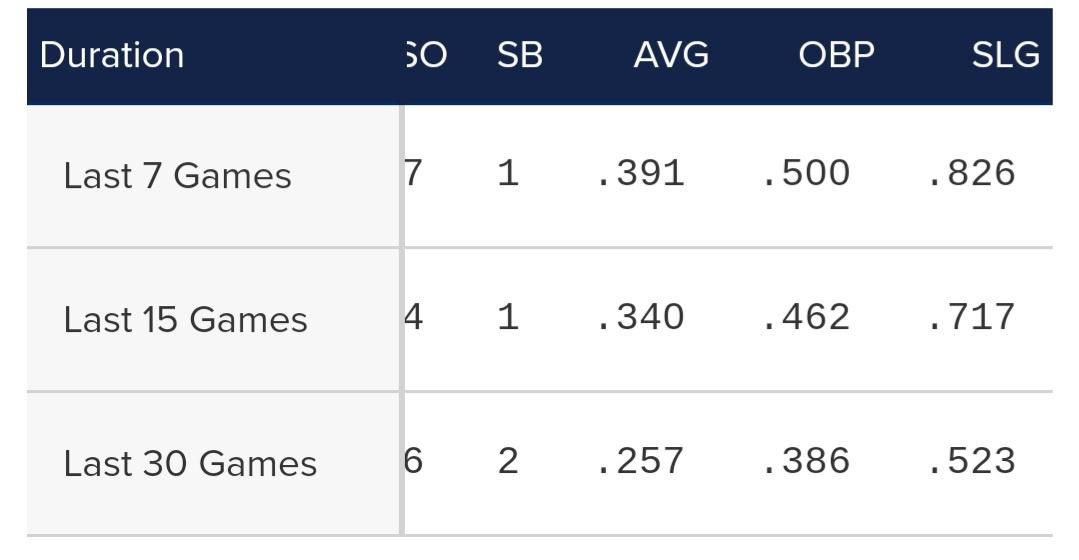Click the .386 OBP value
Image resolution: width=1079 pixels, height=560 pixels.
[806, 461]
